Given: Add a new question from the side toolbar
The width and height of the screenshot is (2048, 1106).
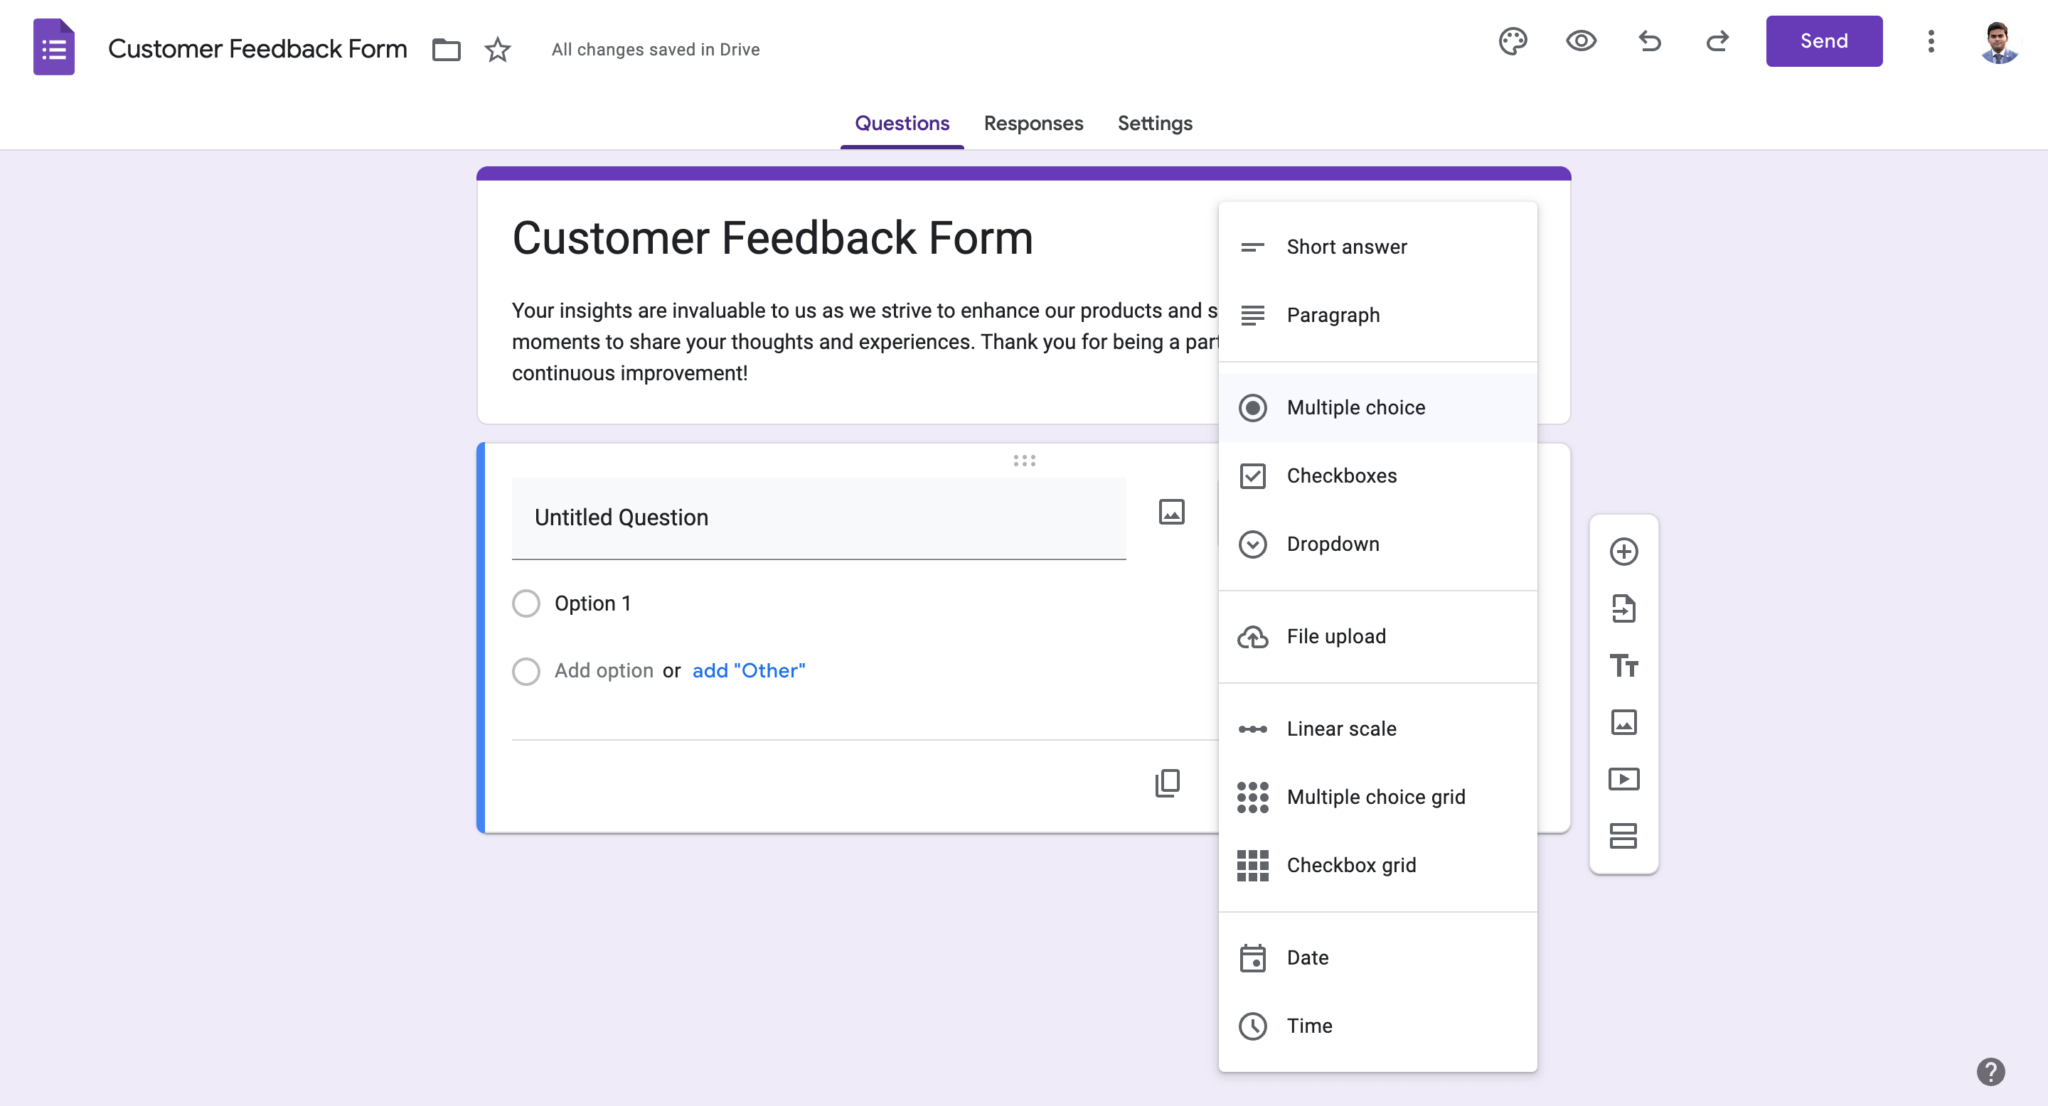Looking at the screenshot, I should click(1623, 551).
